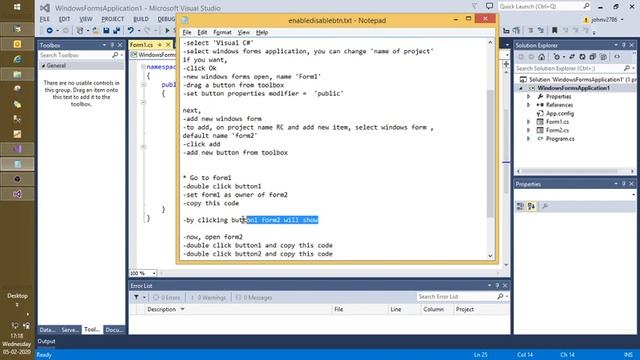Open the johnv2786 account dropdown
This screenshot has height=360, width=640.
point(622,20)
